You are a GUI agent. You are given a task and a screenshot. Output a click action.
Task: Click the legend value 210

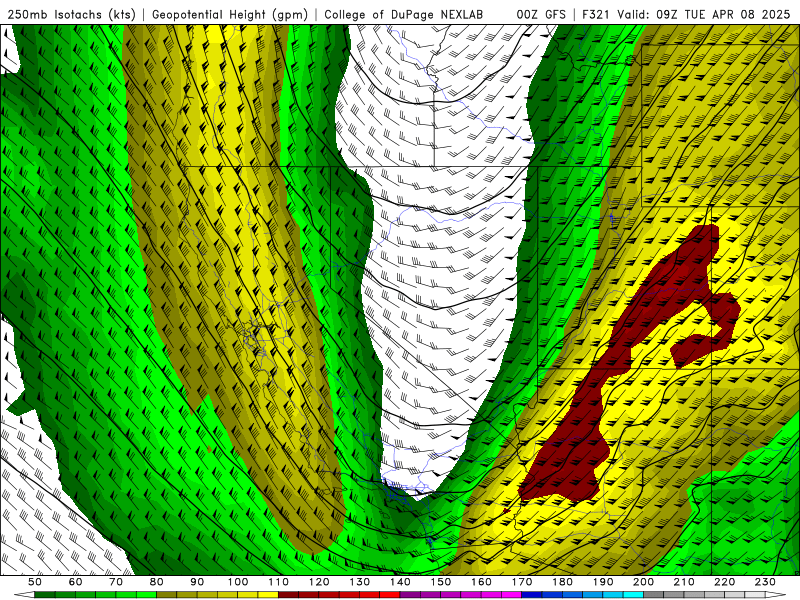[x=684, y=582]
